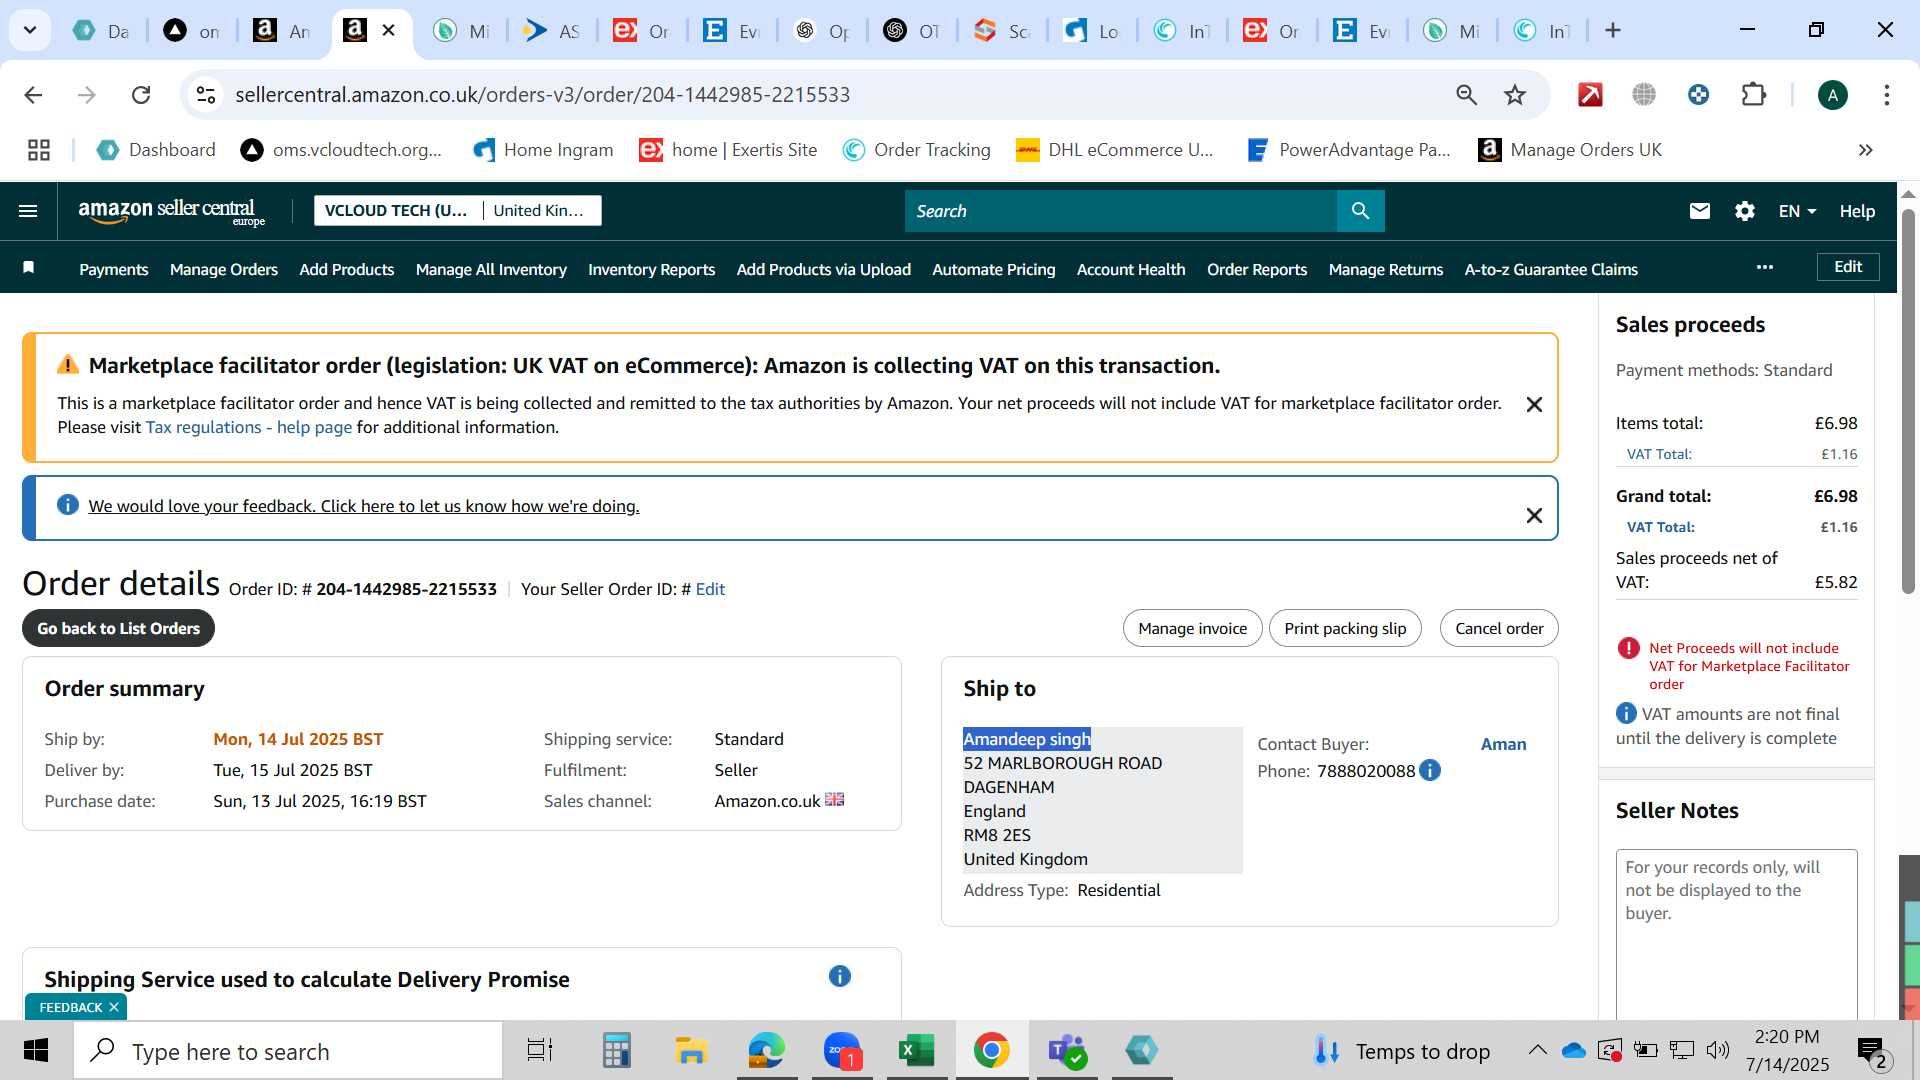Click the feedback survey link
This screenshot has width=1920, height=1080.
coord(364,506)
